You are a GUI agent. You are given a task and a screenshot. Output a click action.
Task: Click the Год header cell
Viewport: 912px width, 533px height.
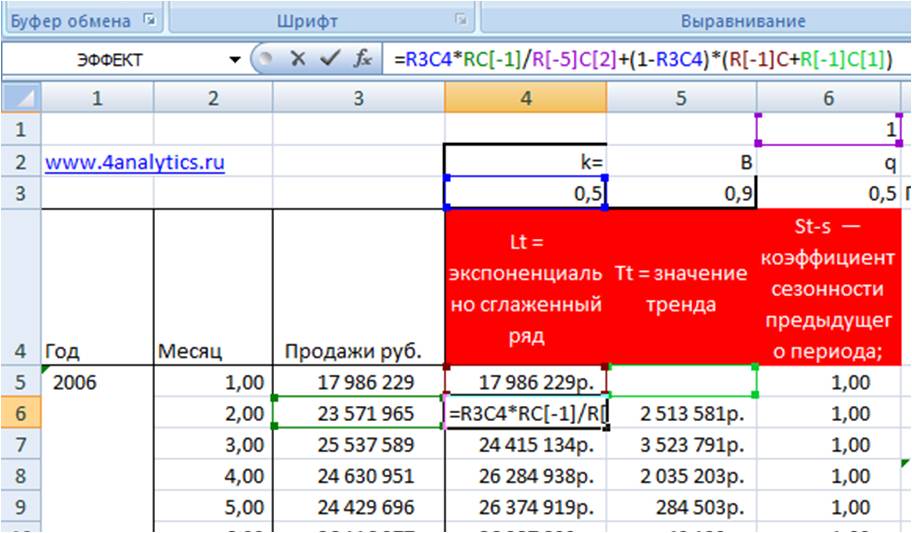[x=97, y=287]
